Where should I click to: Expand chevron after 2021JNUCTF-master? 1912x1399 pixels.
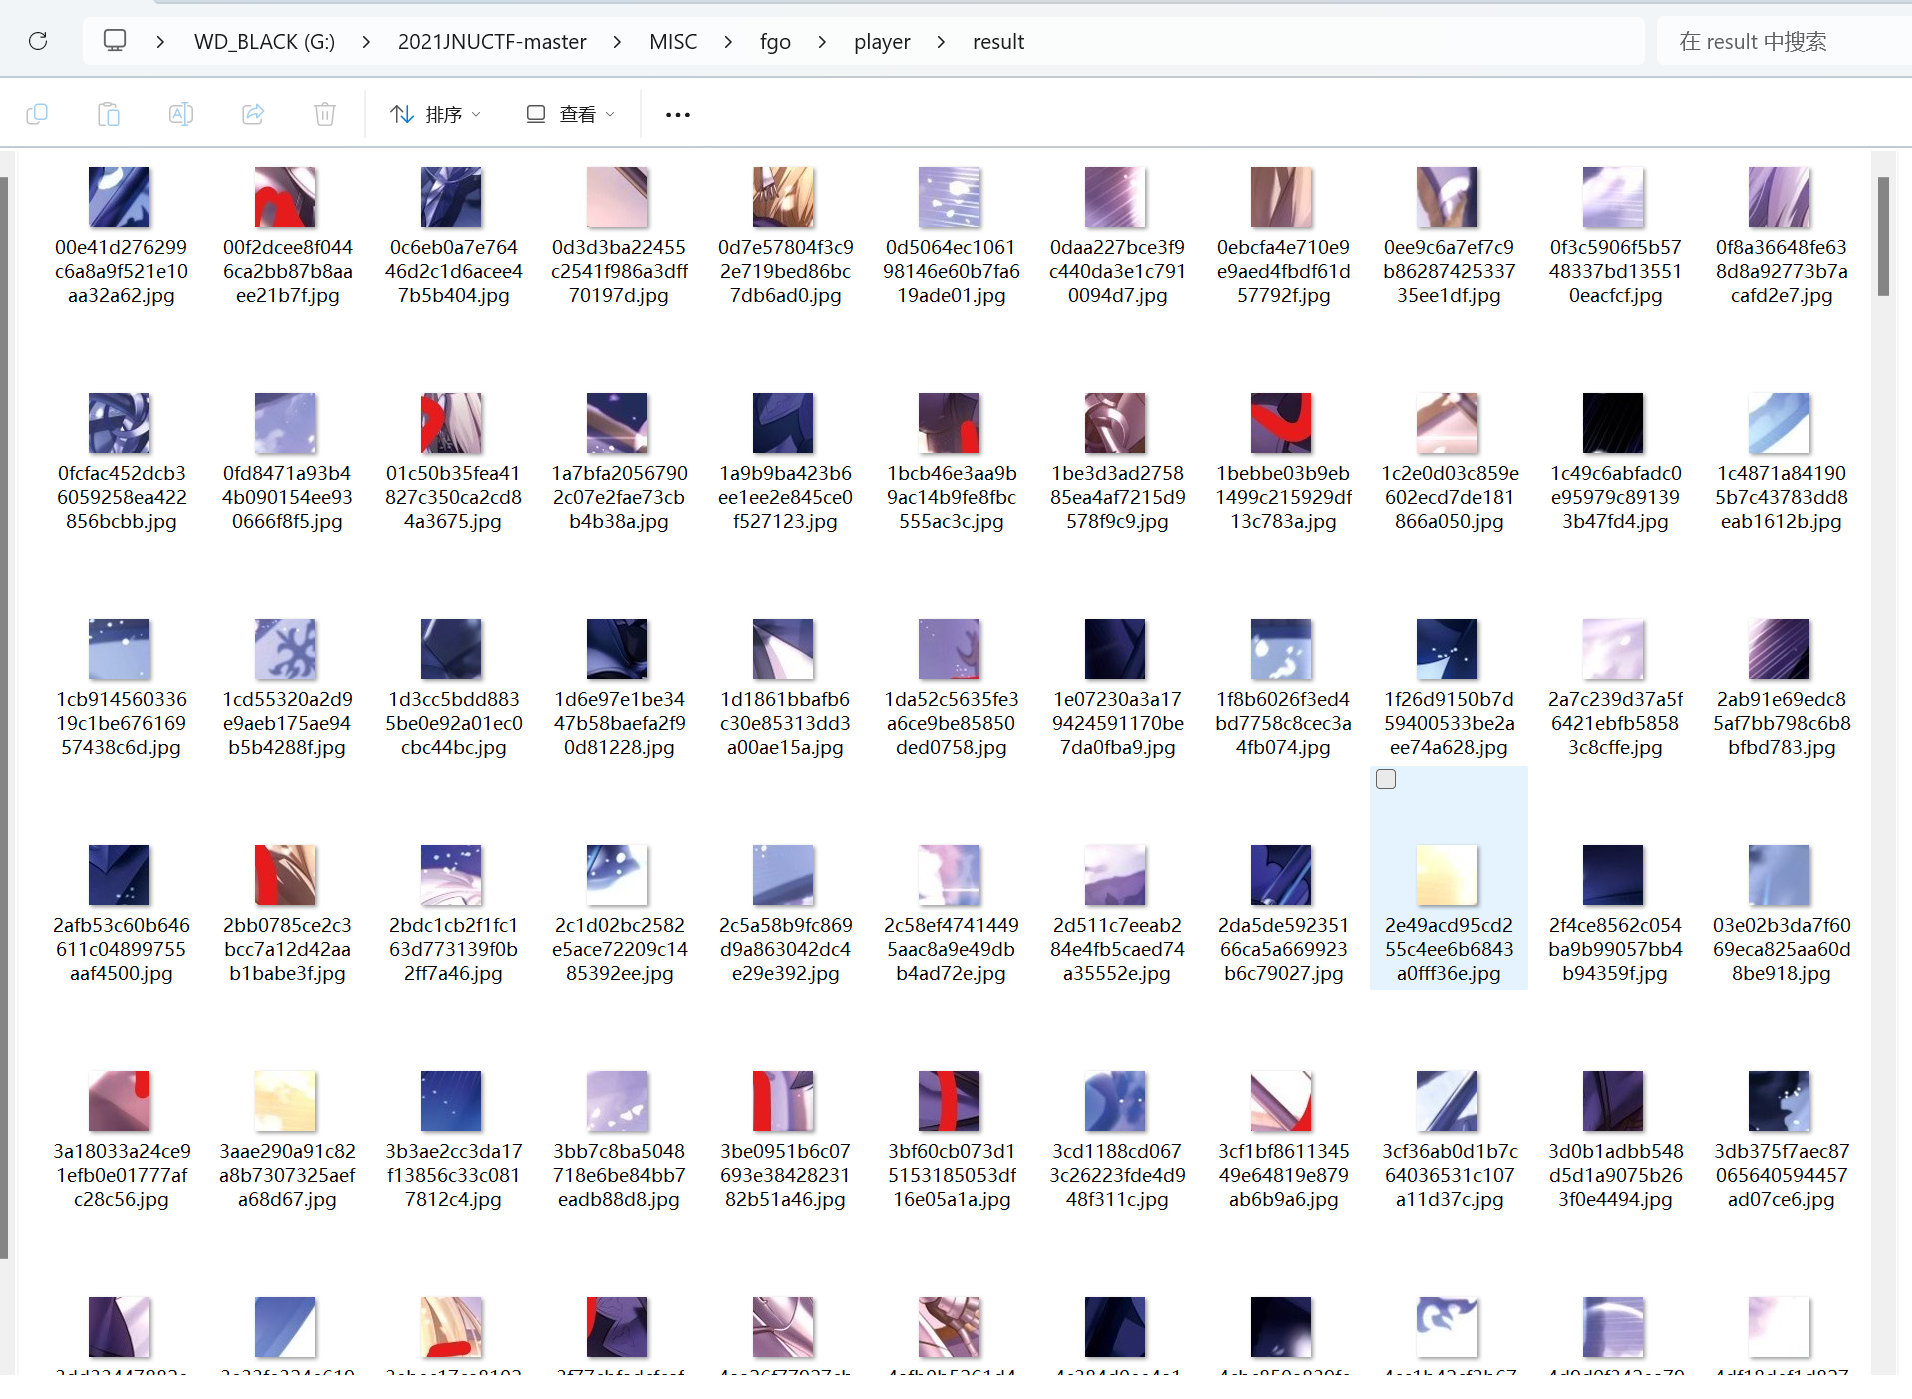point(617,41)
